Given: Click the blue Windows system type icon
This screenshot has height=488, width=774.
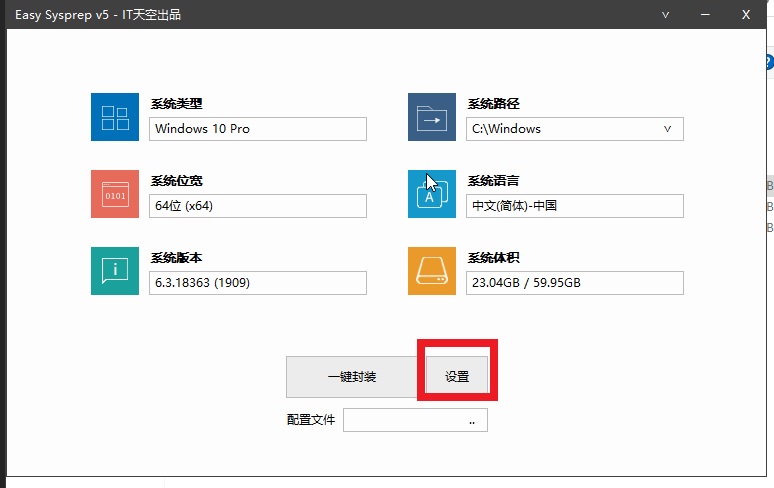Looking at the screenshot, I should tap(115, 117).
